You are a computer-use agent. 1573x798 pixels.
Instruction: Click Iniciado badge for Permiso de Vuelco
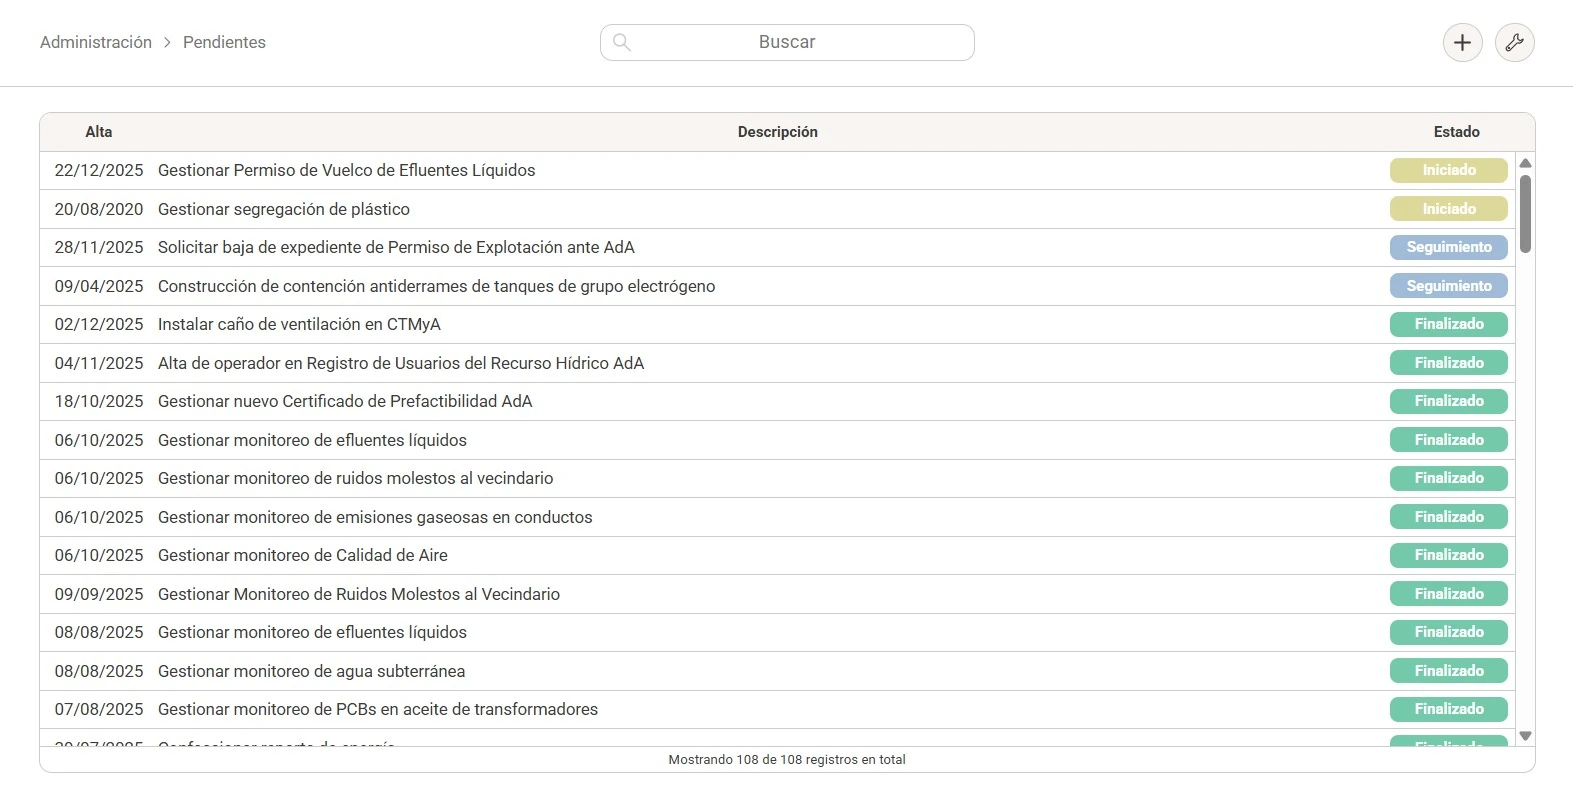(x=1448, y=170)
